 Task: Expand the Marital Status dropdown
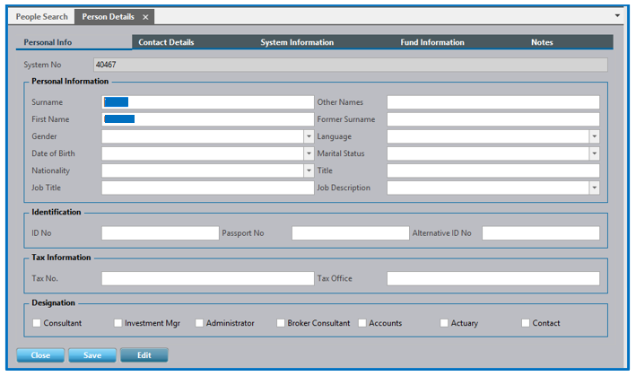594,153
